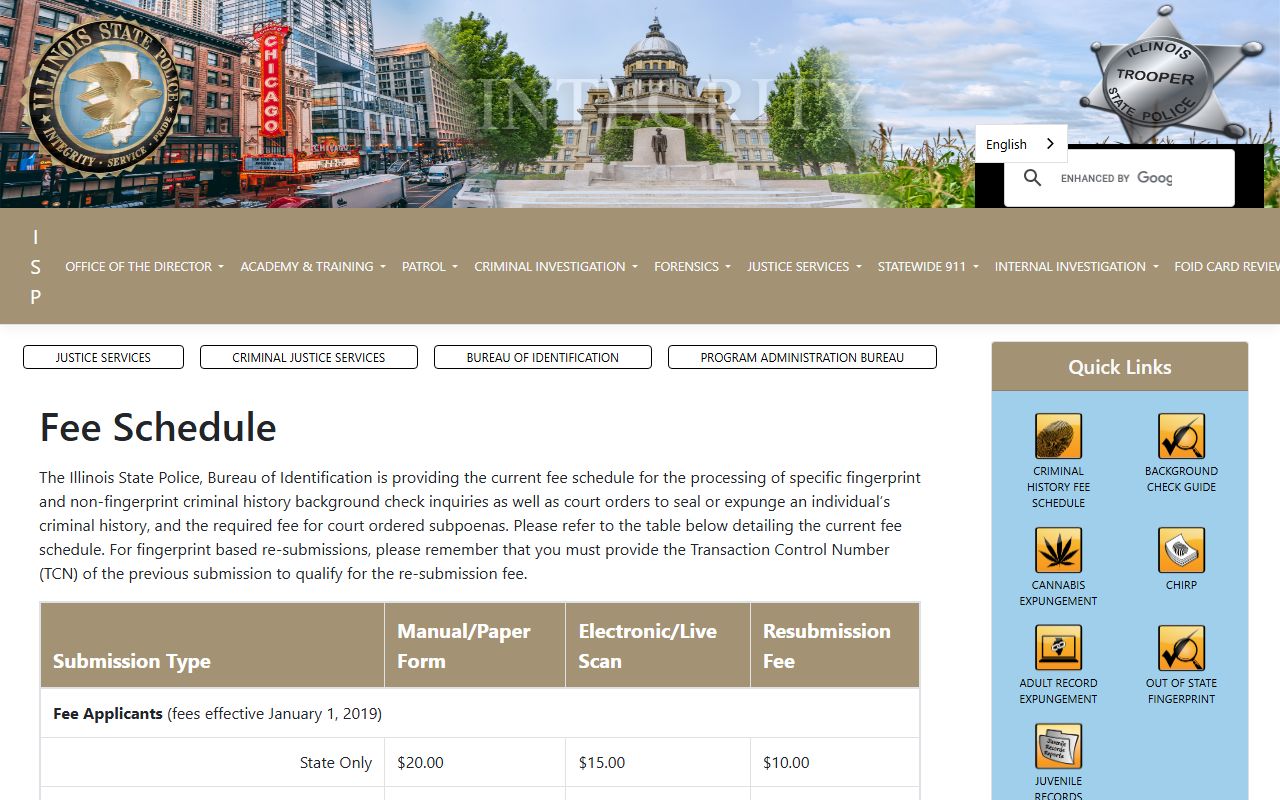
Task: Click the Criminal Justice Services breadcrumb button
Action: coord(309,357)
